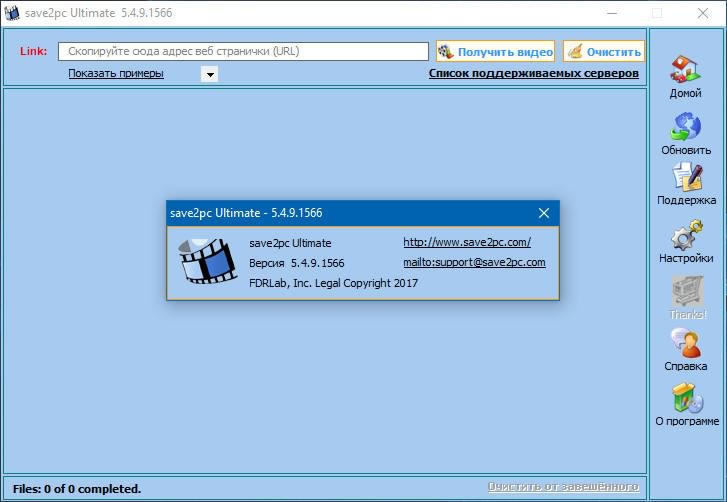
Task: Open Список поддерживаемых серверов link
Action: [534, 73]
